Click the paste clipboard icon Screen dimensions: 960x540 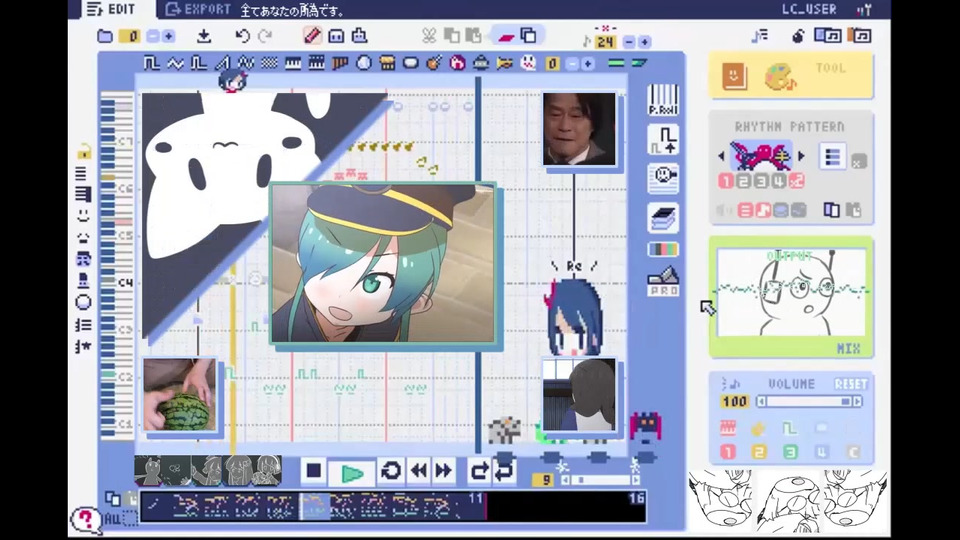pyautogui.click(x=473, y=36)
